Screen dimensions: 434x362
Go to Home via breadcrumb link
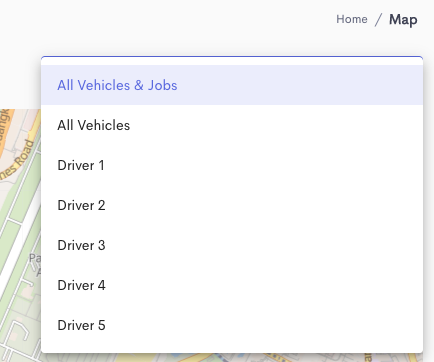pos(352,19)
